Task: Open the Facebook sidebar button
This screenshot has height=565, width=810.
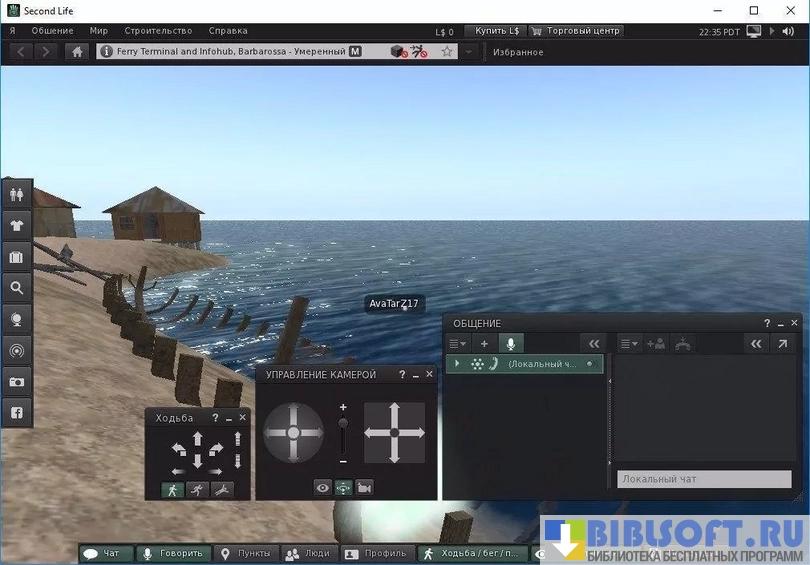Action: click(16, 413)
